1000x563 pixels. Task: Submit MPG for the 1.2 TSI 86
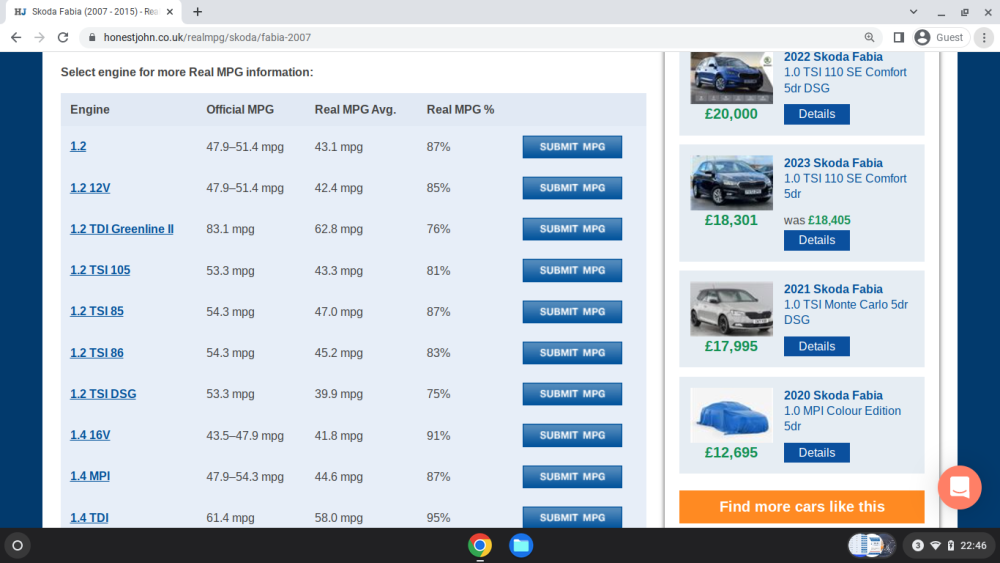pos(572,353)
